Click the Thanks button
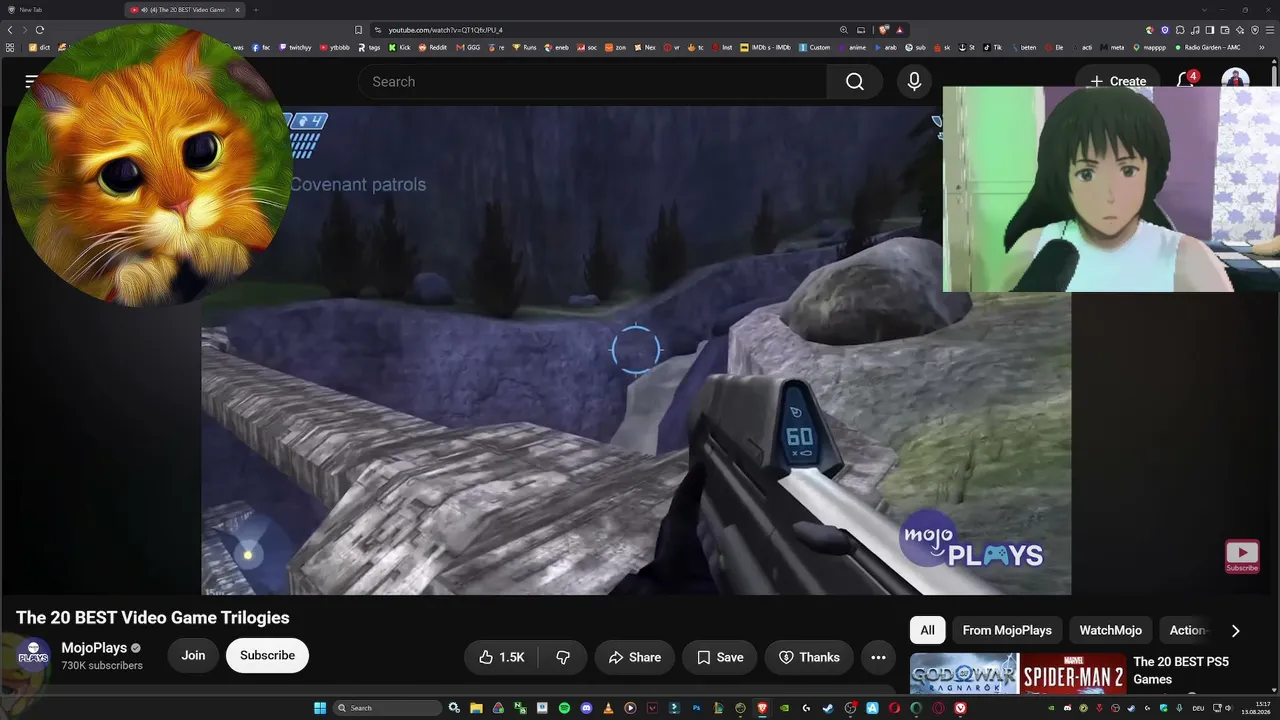 (809, 657)
